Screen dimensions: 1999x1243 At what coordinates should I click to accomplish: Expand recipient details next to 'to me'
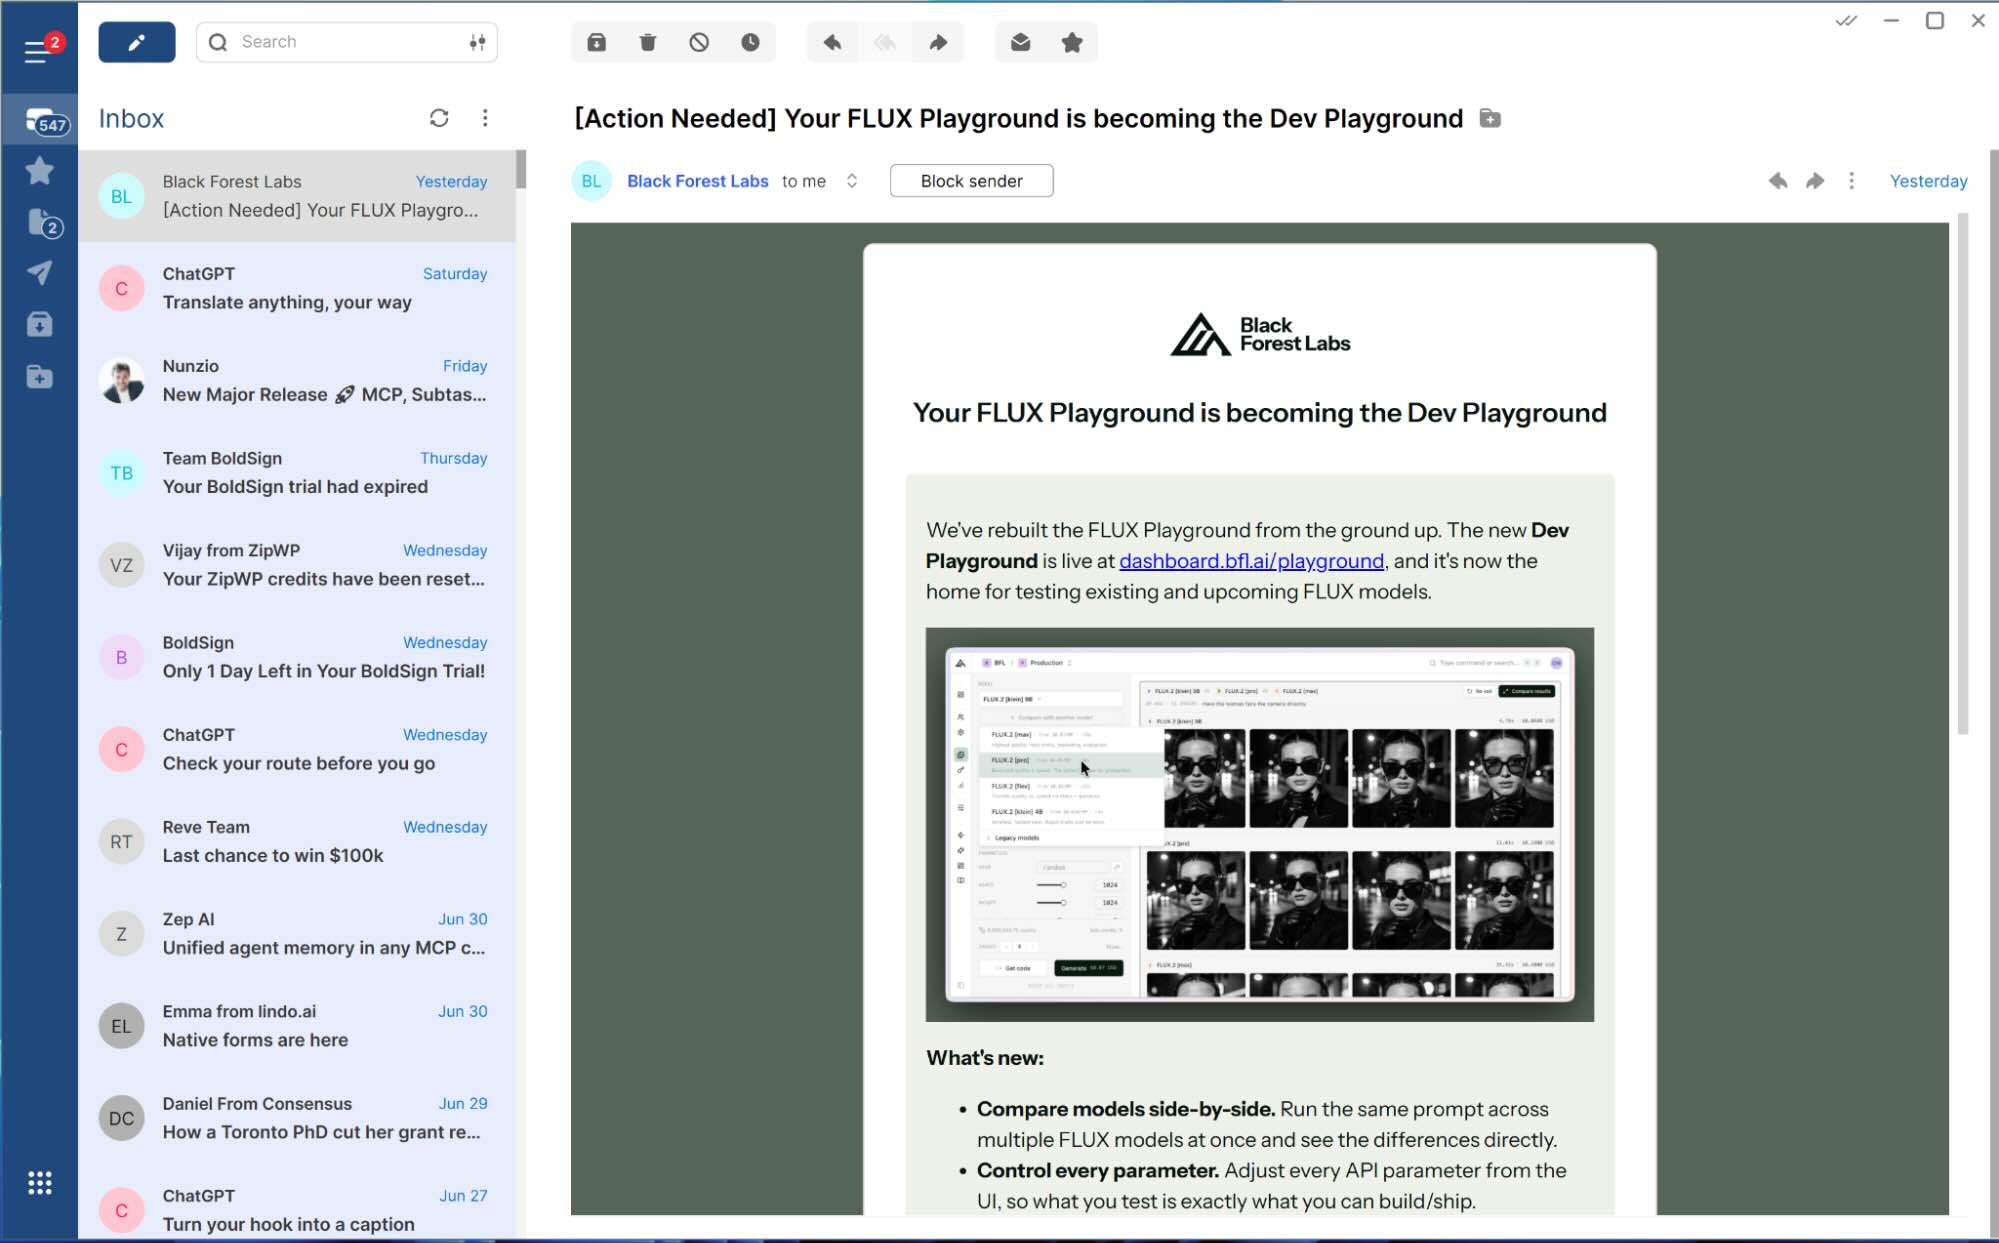[x=852, y=181]
